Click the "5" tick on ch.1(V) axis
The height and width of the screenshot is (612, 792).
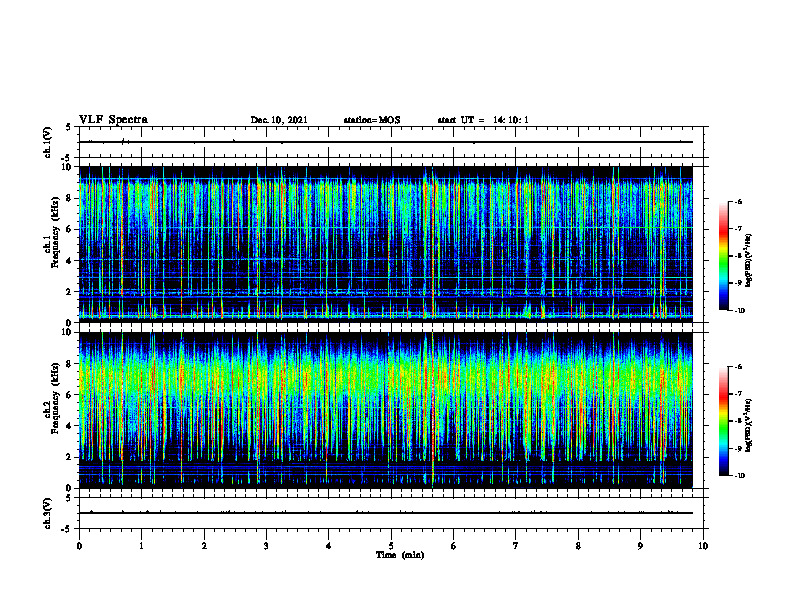[70, 127]
